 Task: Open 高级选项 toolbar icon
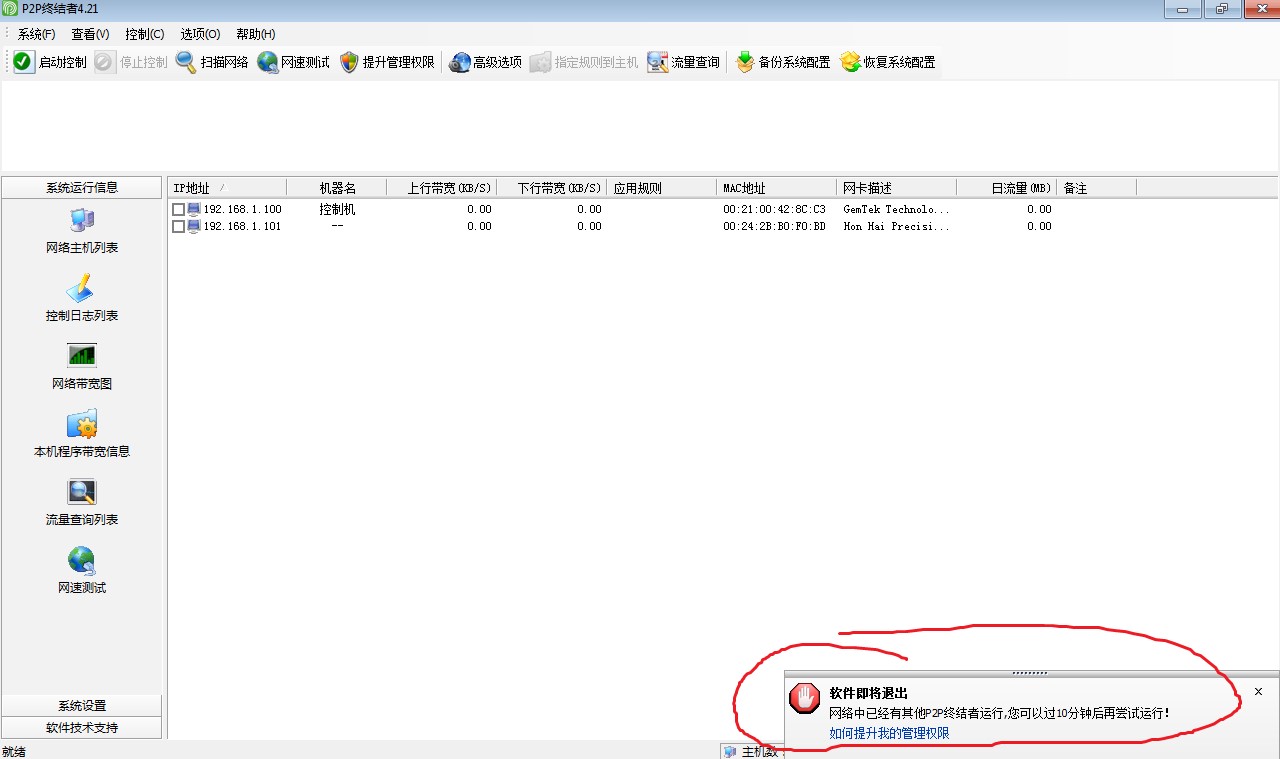[459, 62]
